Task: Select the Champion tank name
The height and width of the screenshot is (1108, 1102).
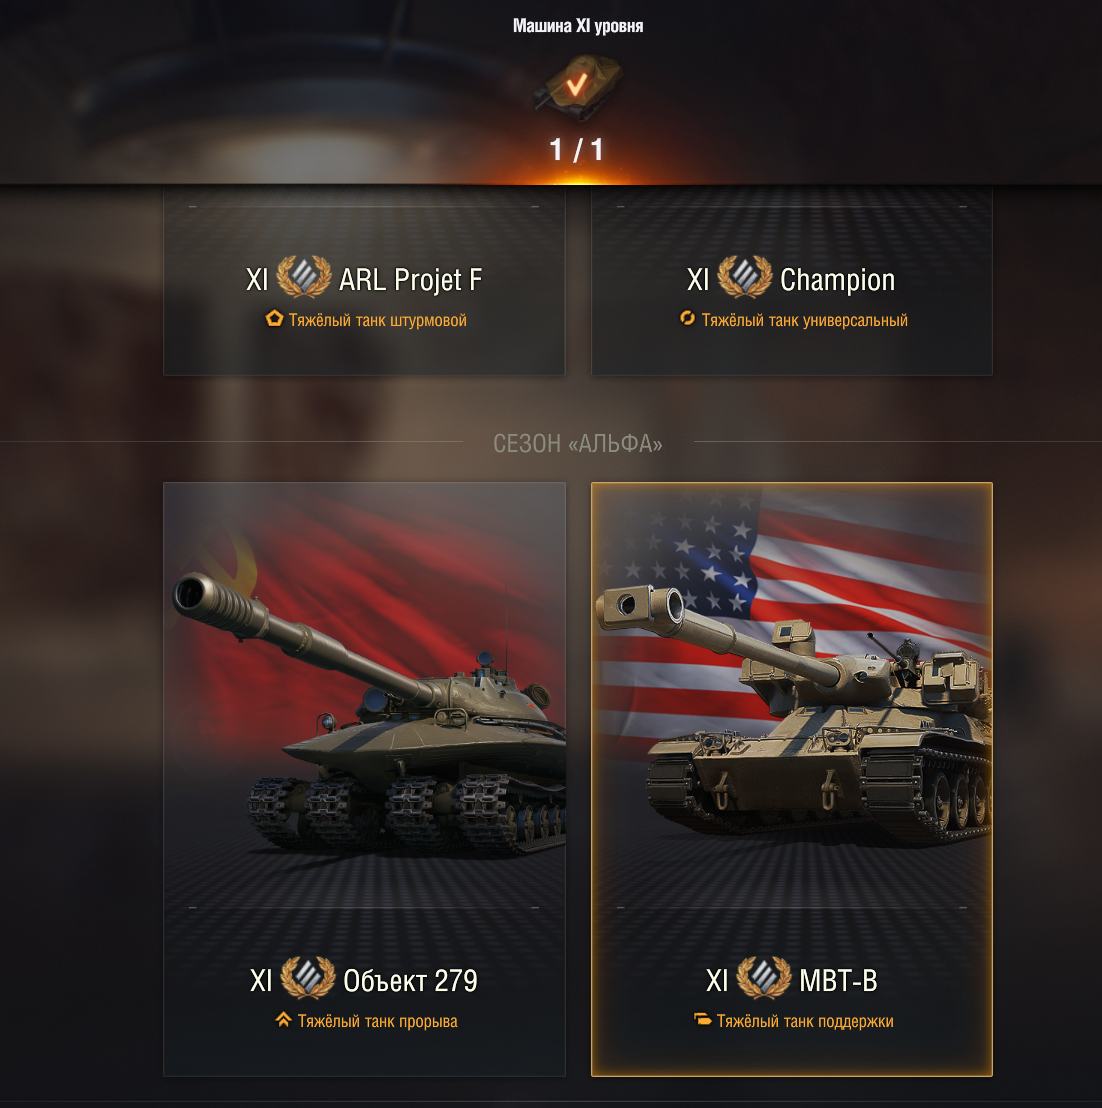Action: click(x=837, y=280)
